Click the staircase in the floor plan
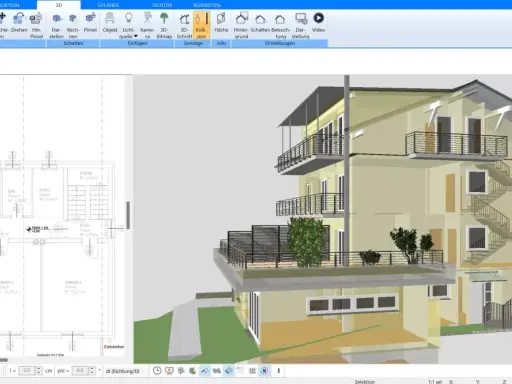This screenshot has width=512, height=384. pos(88,202)
